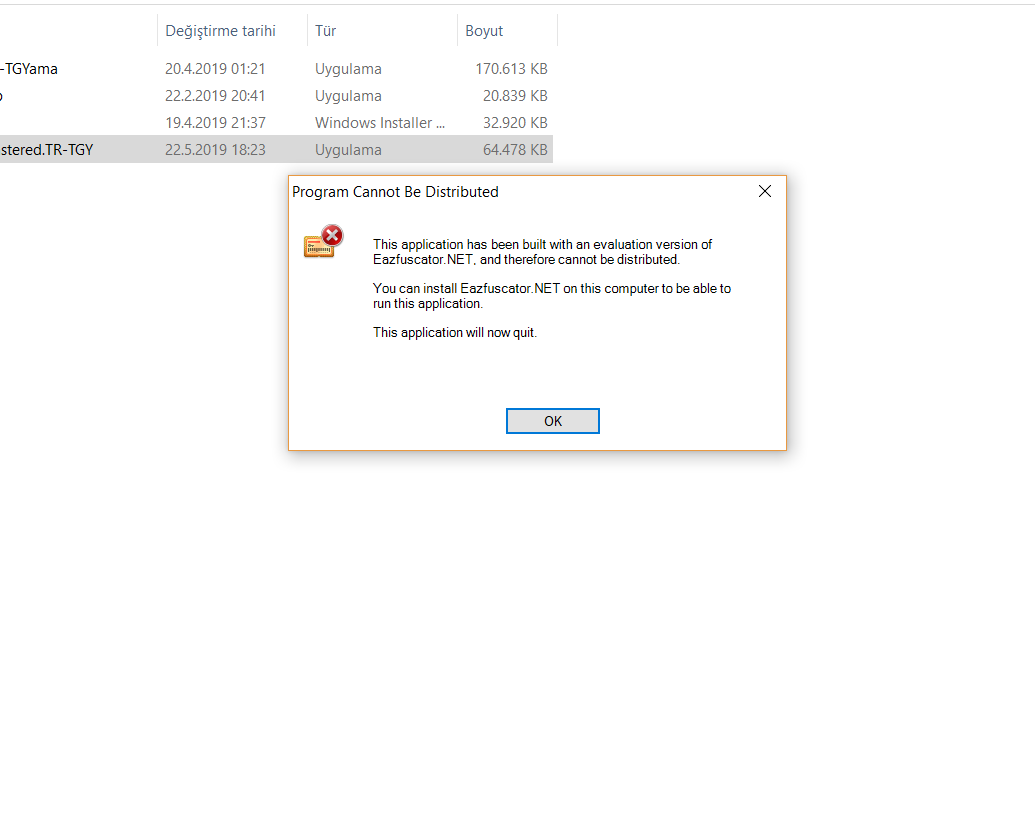Select the Windows Installer file row
The width and height of the screenshot is (1035, 814).
tap(276, 123)
